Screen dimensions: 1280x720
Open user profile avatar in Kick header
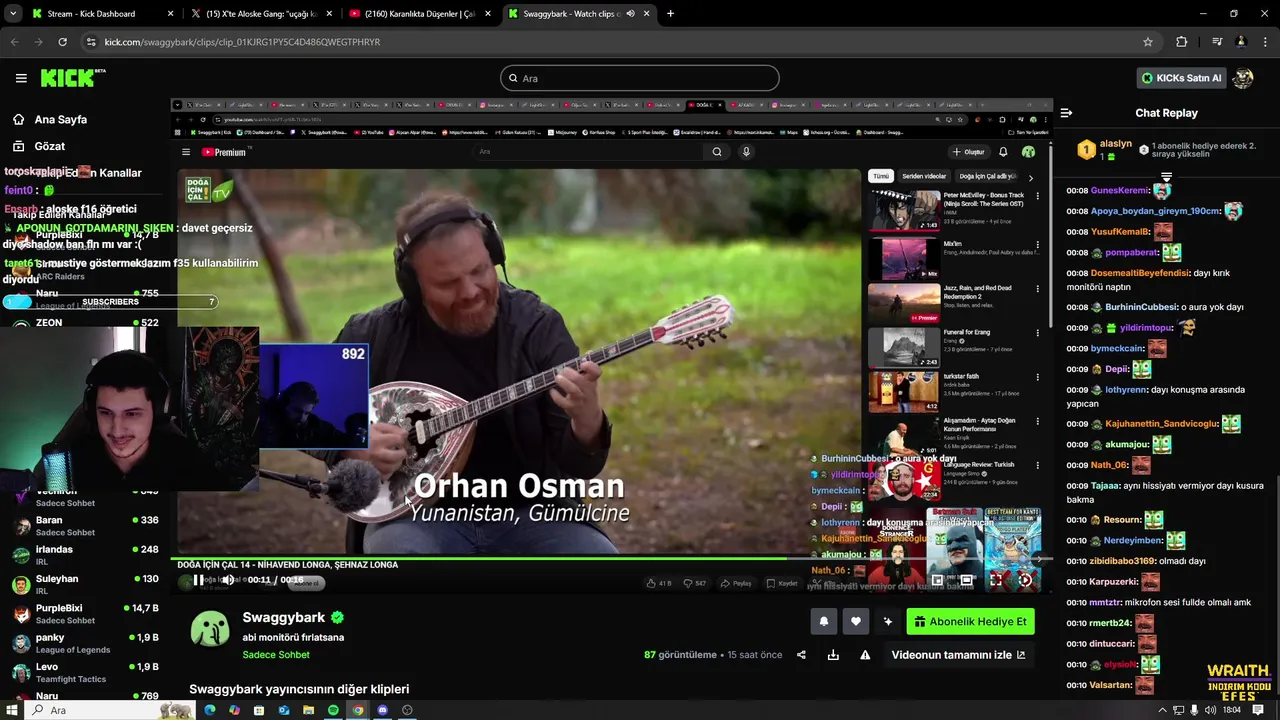pos(1243,78)
